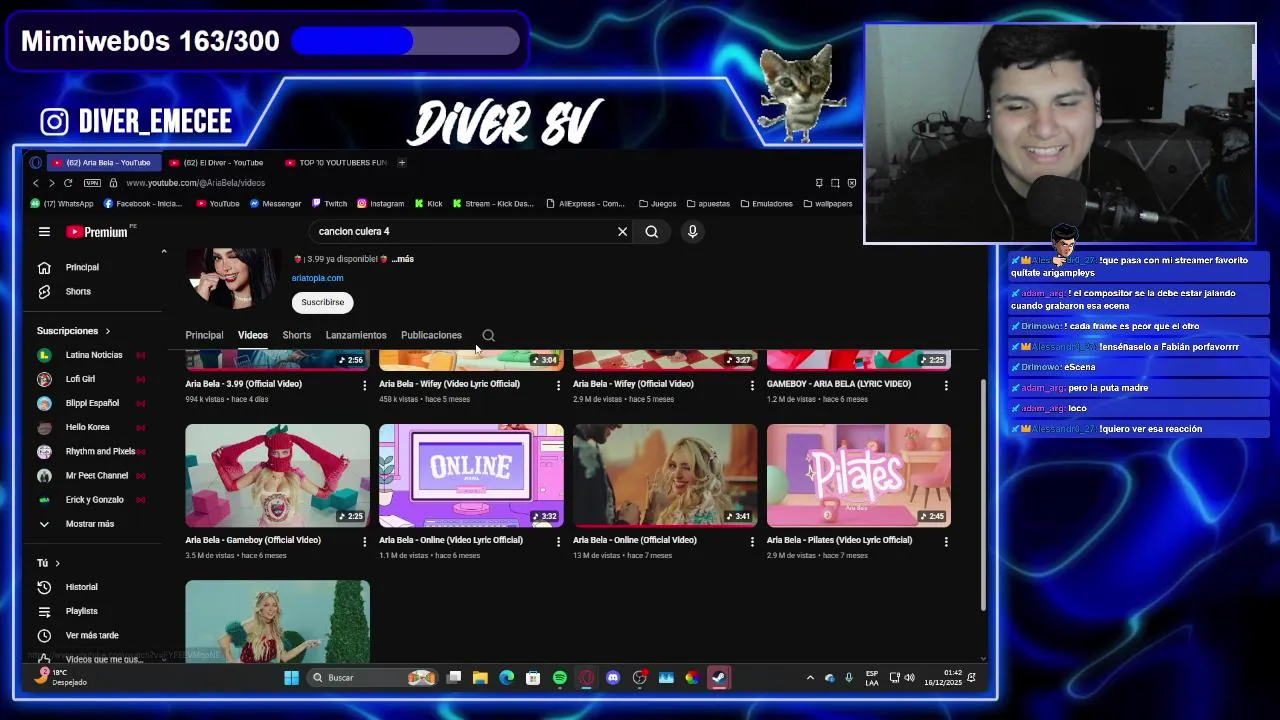Open options for Wifey (Video Lyric Official)
The image size is (1280, 720).
click(x=558, y=385)
